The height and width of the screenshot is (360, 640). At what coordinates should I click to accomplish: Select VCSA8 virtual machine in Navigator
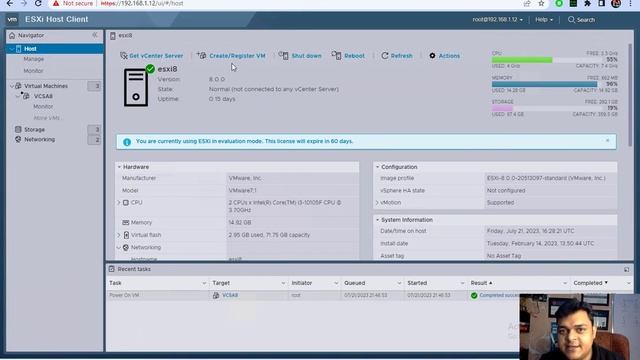43,96
